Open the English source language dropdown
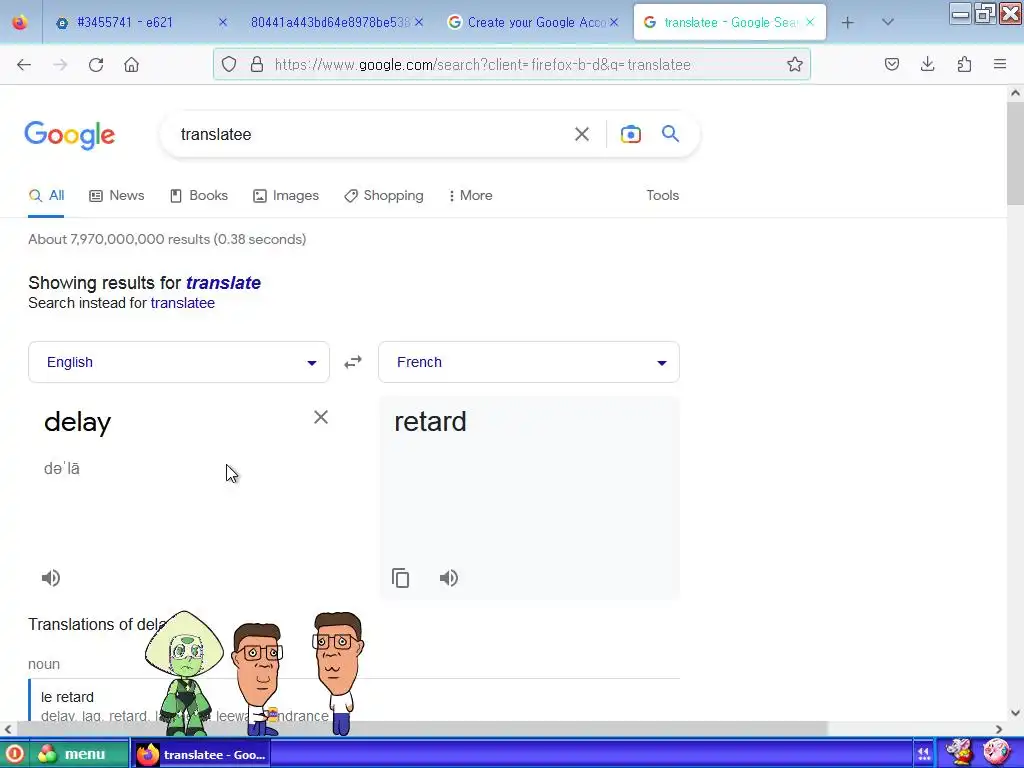Screen dimensions: 1024x768 point(179,362)
